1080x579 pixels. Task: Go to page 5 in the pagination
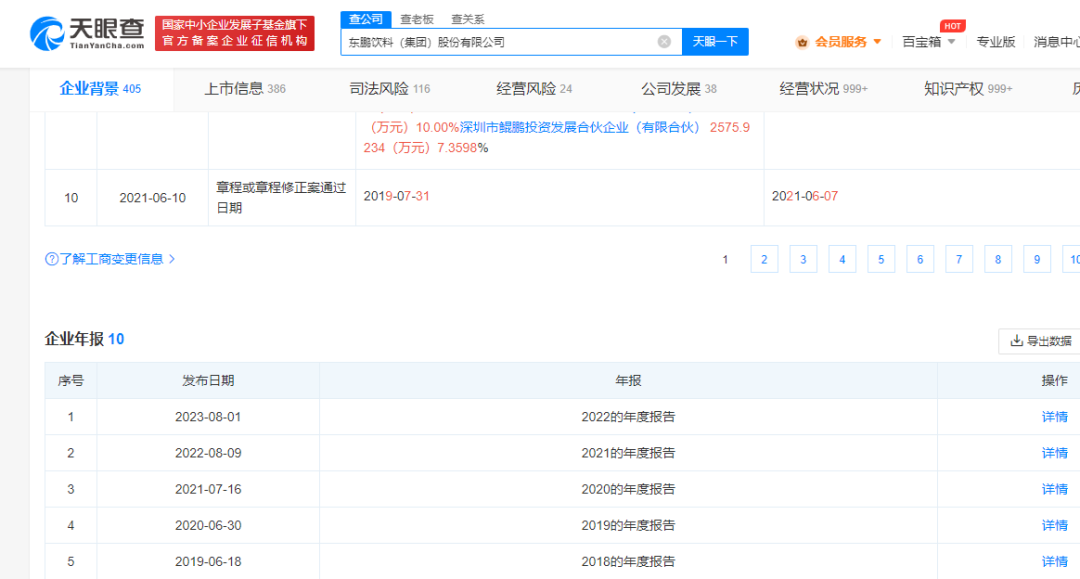pyautogui.click(x=881, y=258)
